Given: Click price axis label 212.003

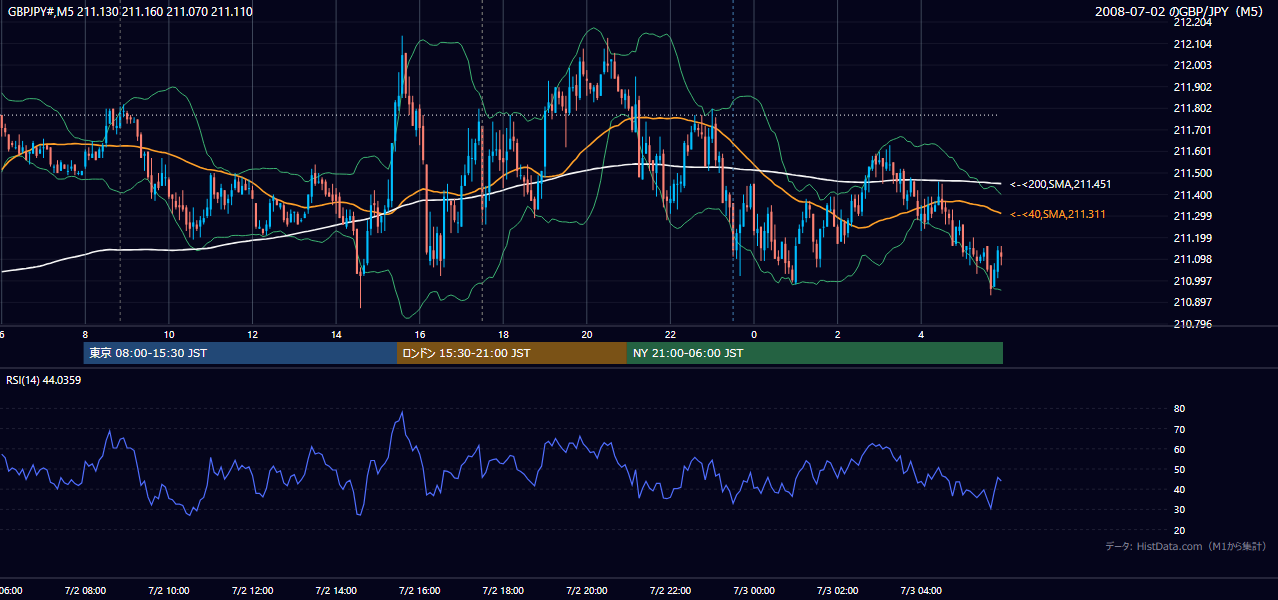Looking at the screenshot, I should click(x=1192, y=65).
